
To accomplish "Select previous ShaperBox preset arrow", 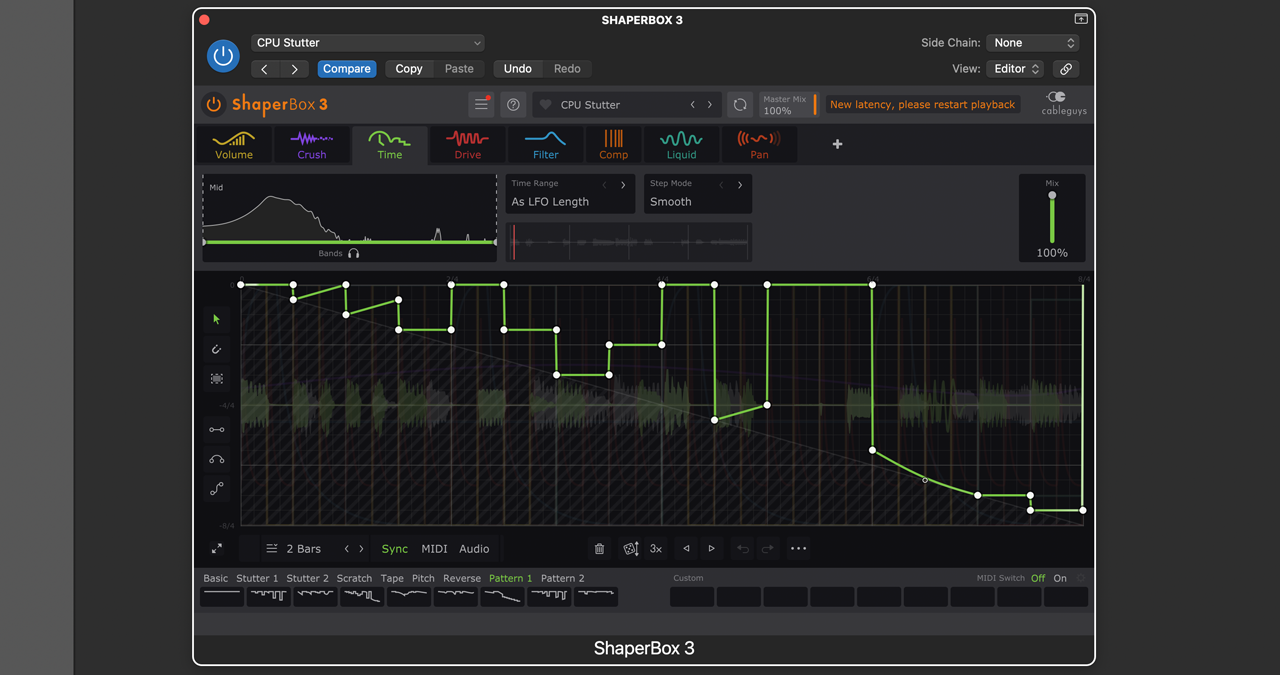I will (x=692, y=105).
